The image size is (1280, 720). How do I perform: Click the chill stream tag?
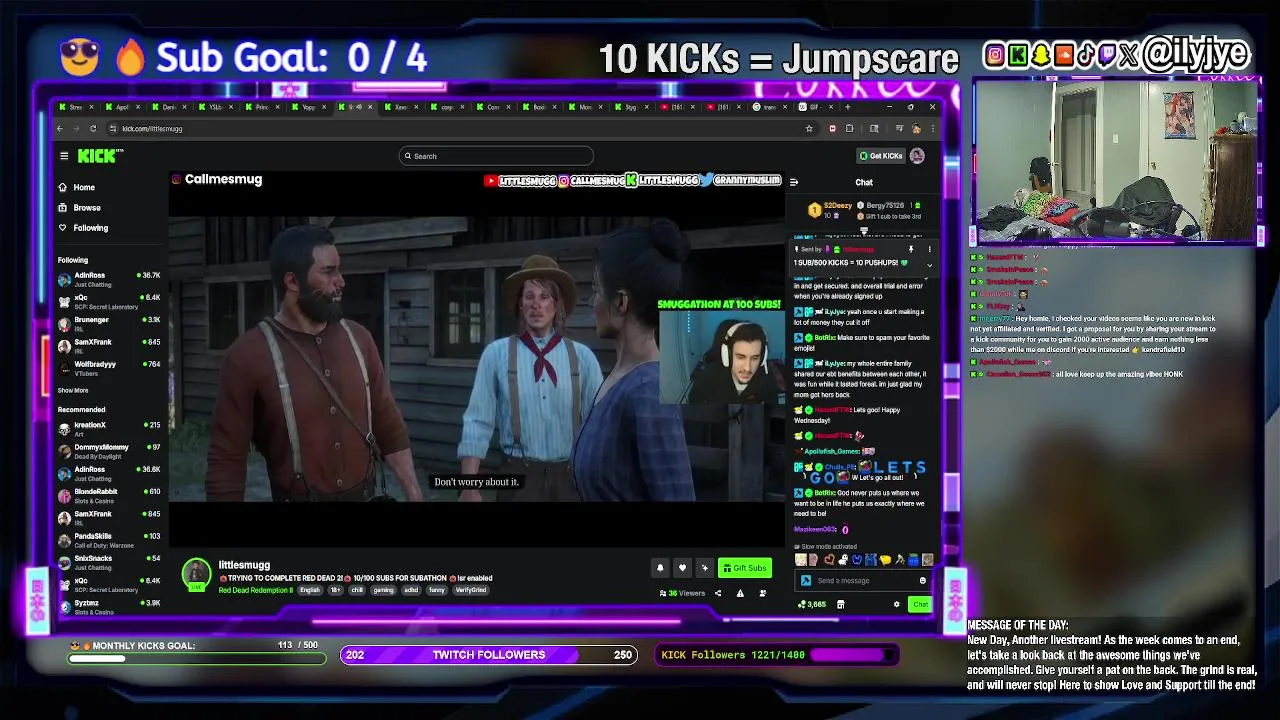[358, 590]
